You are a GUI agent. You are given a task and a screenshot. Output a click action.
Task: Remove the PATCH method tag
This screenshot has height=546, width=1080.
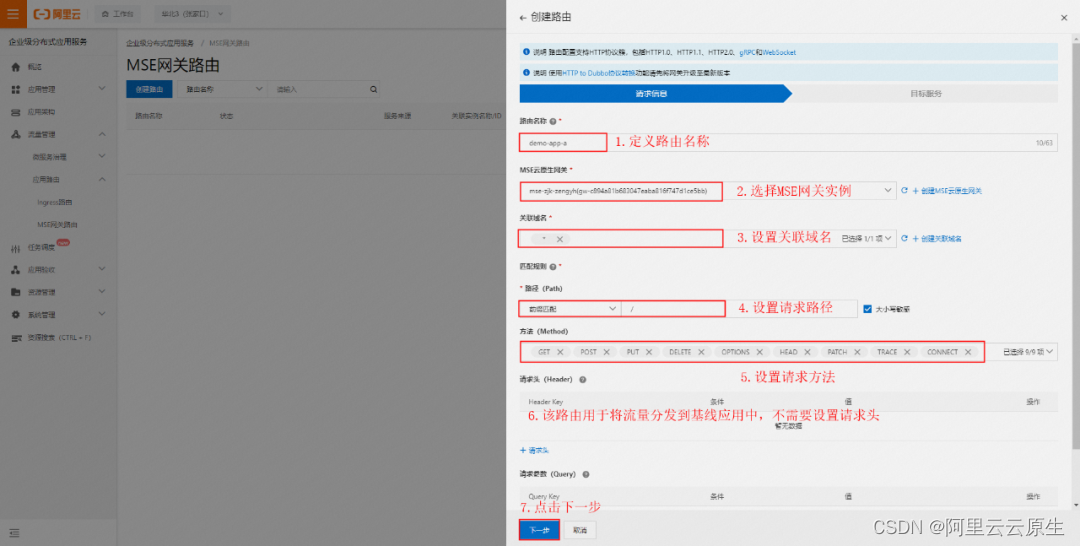point(858,352)
